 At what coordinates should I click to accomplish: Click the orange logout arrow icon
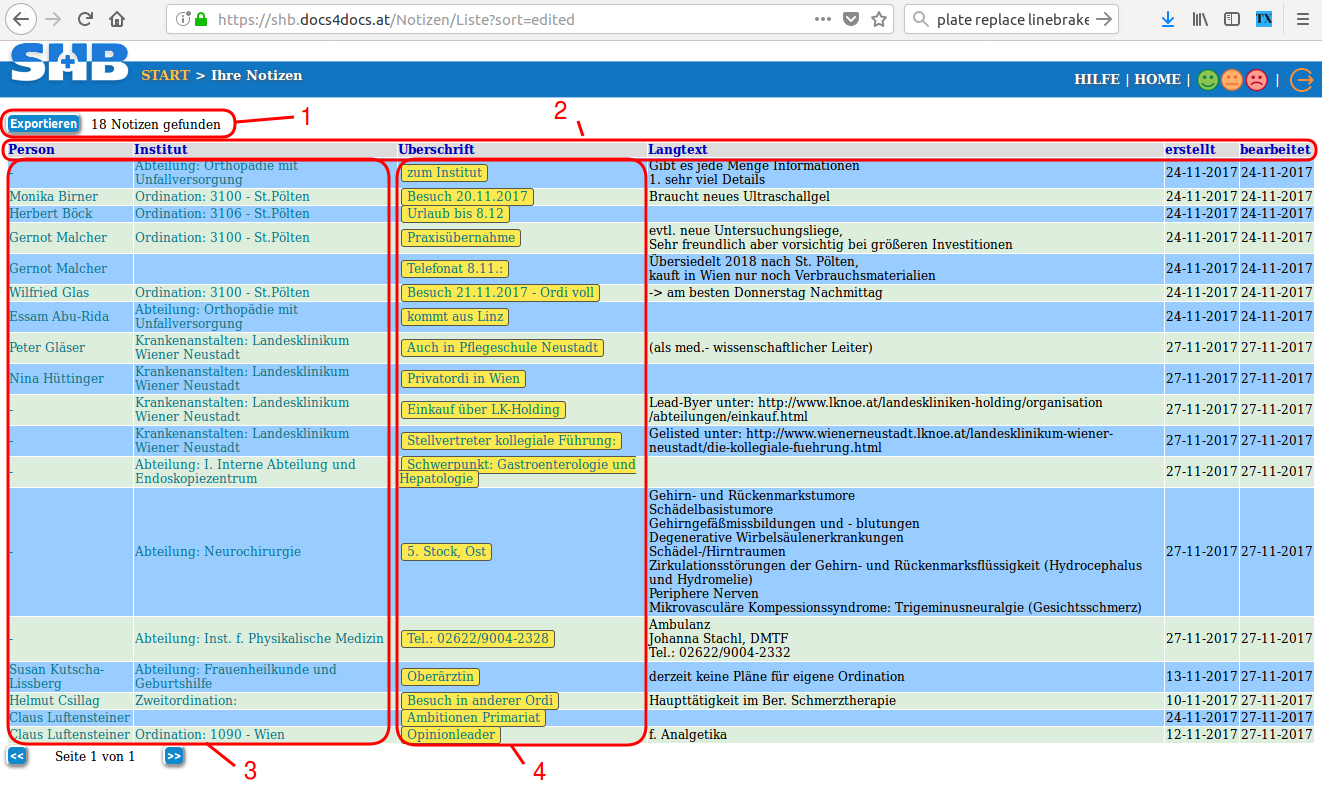[1301, 80]
